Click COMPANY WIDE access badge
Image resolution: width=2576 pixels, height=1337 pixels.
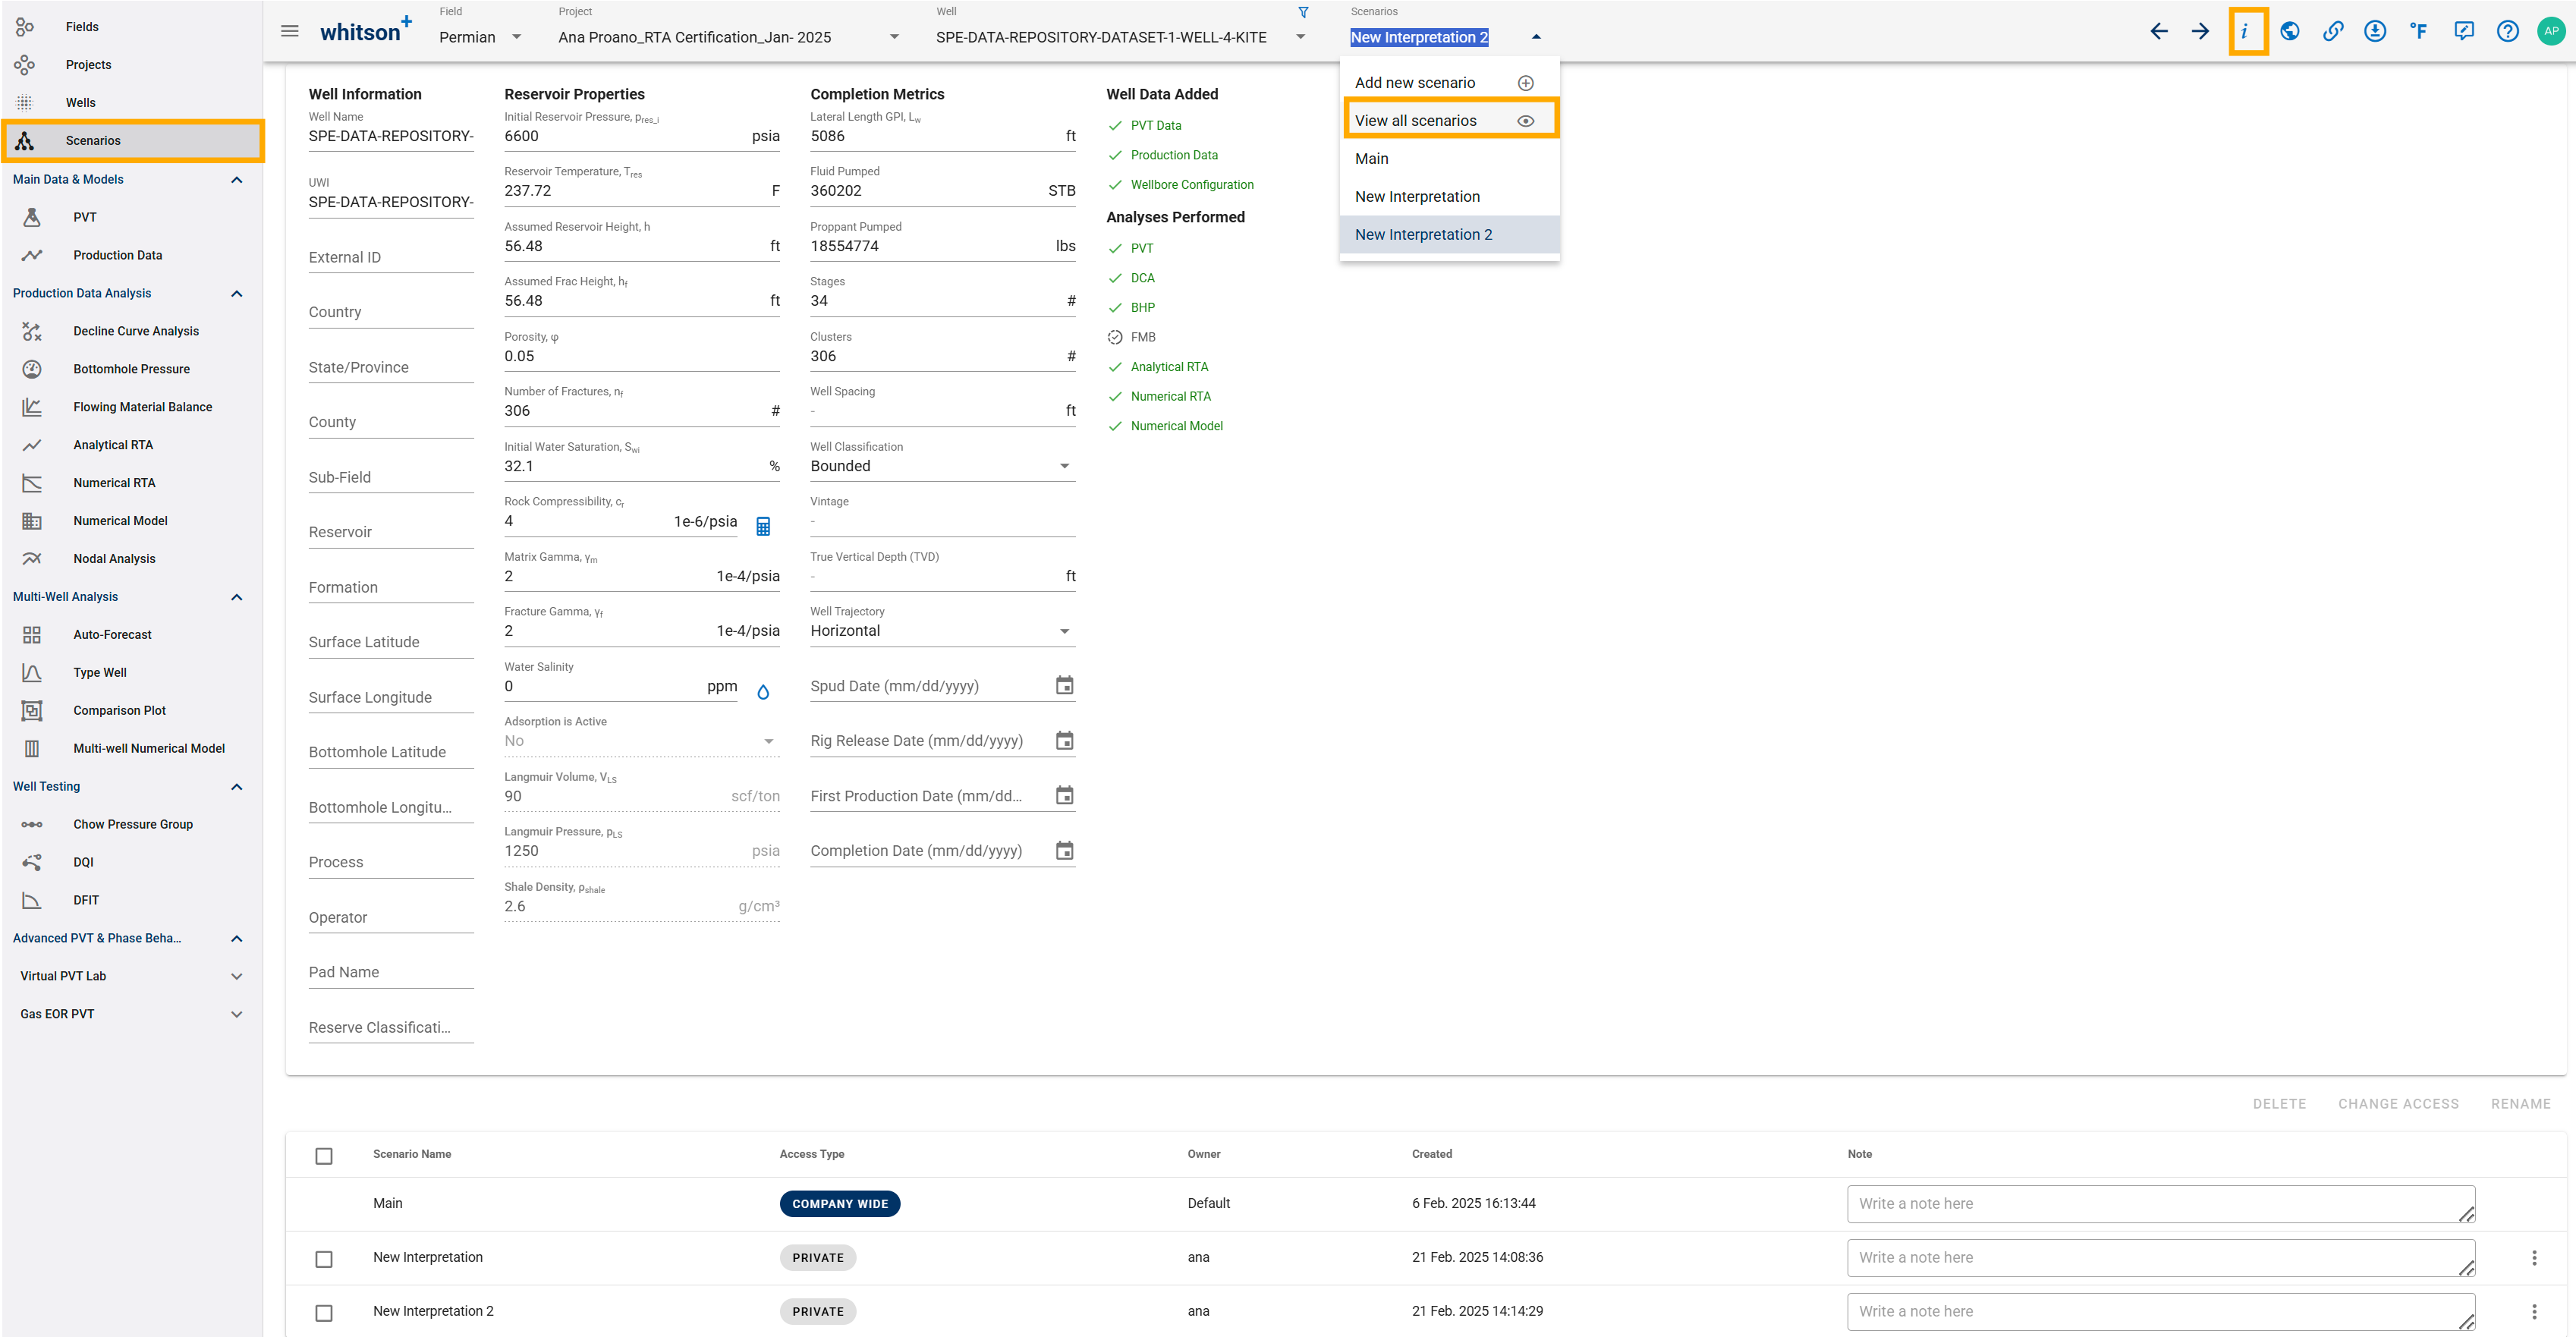[x=840, y=1204]
